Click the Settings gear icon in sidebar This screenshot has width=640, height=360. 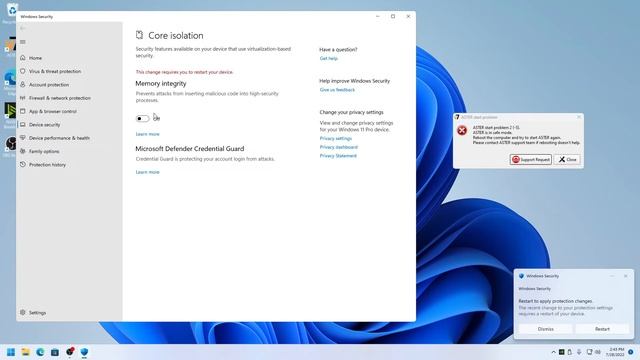(23, 313)
